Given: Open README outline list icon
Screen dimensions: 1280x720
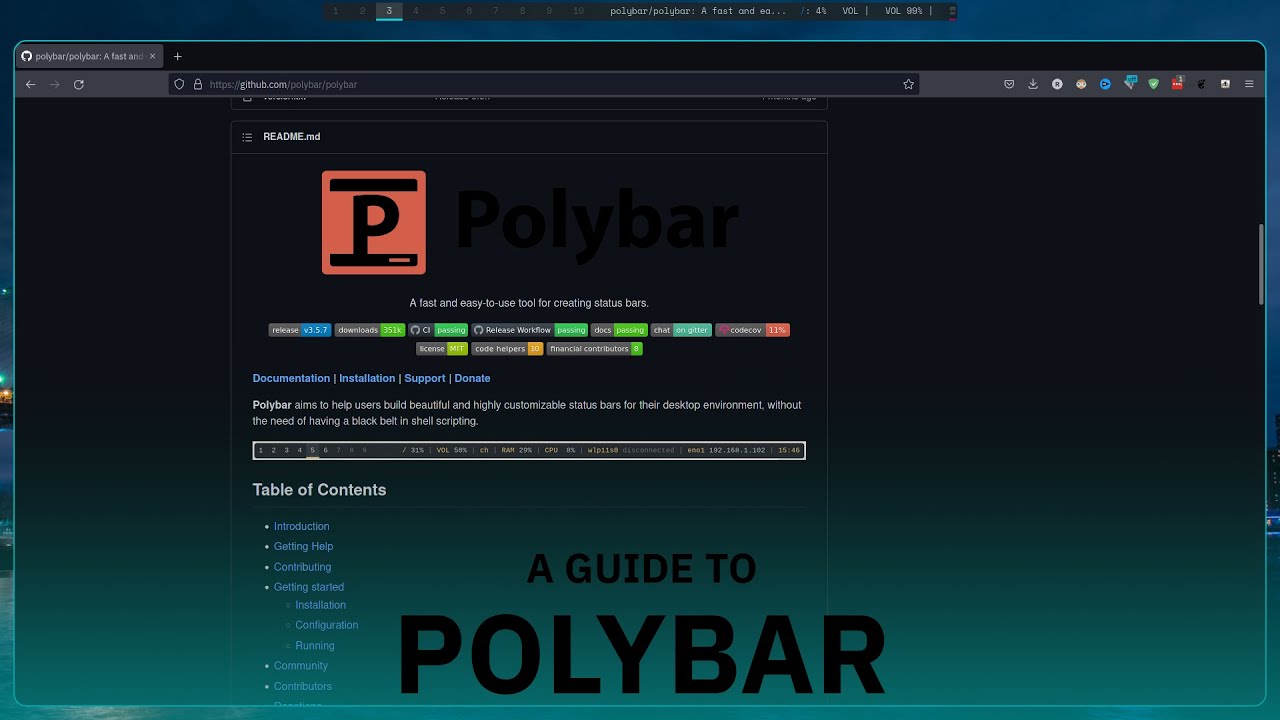Looking at the screenshot, I should point(247,137).
